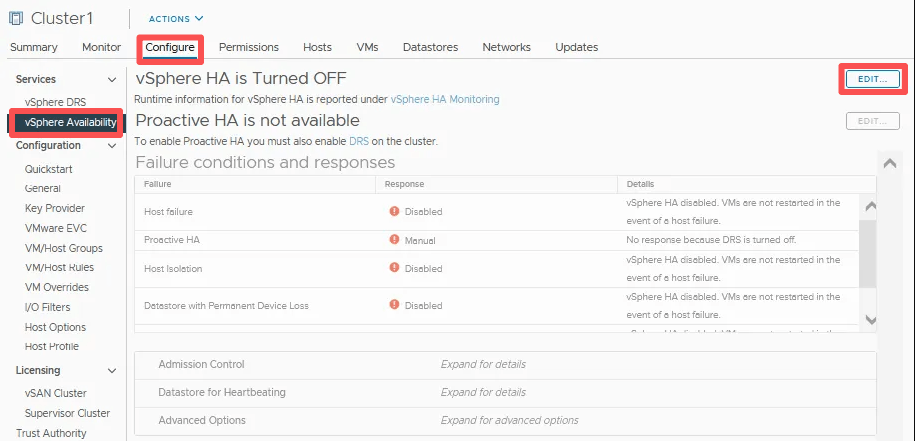The image size is (915, 441).
Task: Click Datastore with Permanent Device Loss warning icon
Action: click(x=394, y=304)
